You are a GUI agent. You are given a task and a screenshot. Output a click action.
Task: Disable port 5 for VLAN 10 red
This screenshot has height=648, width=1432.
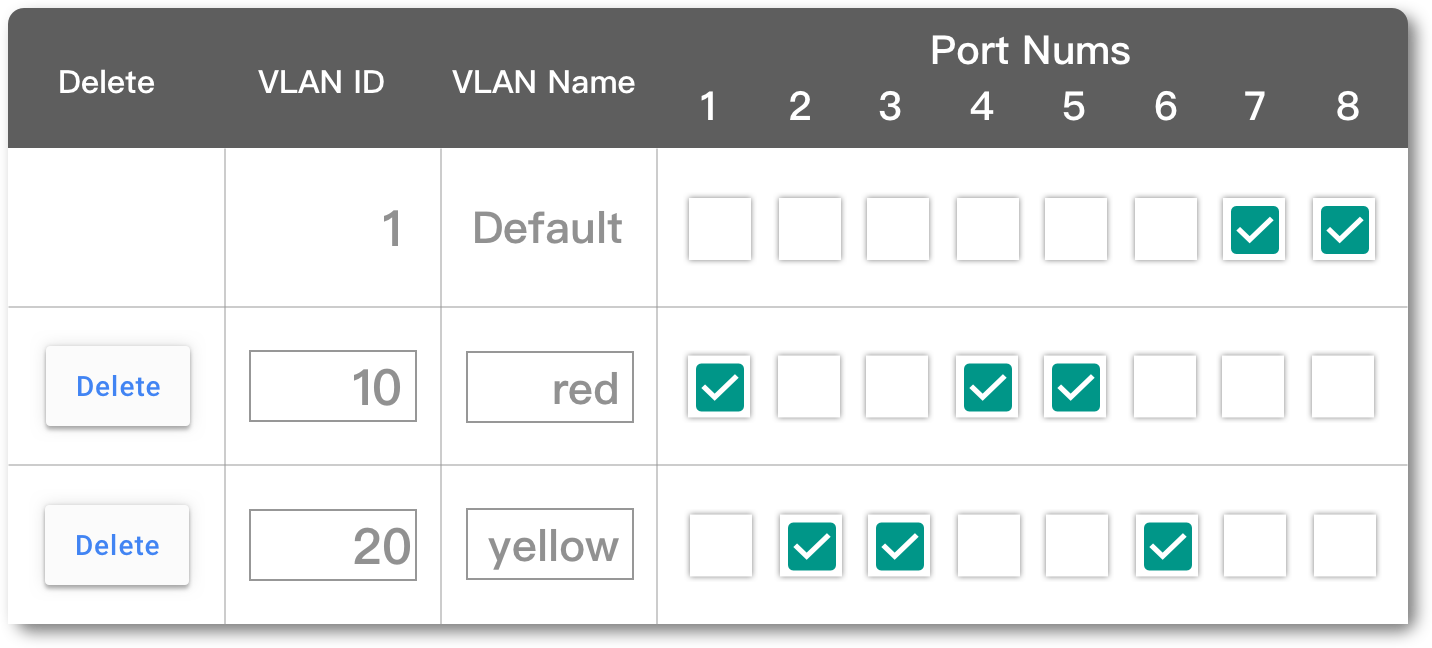tap(1074, 387)
